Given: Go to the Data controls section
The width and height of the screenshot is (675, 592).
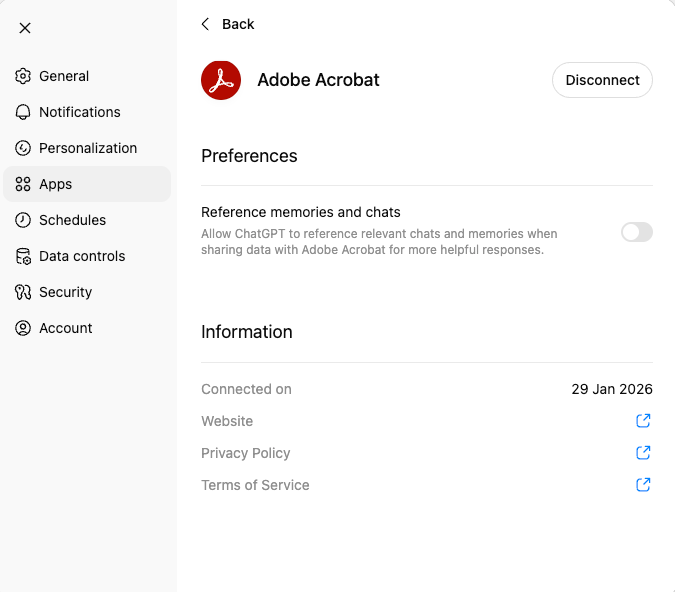Looking at the screenshot, I should [x=82, y=256].
